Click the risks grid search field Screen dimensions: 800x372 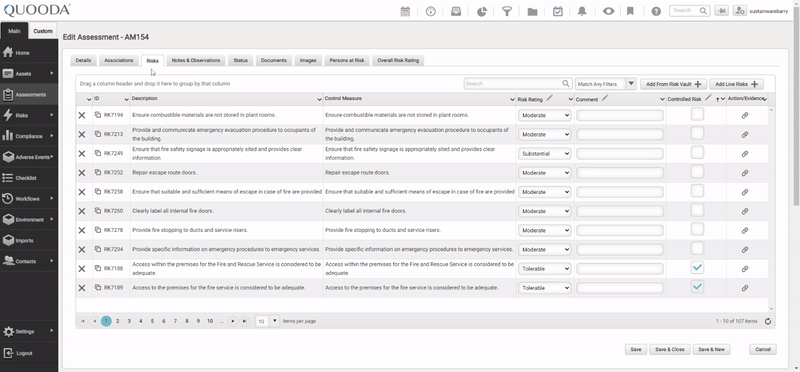tap(517, 84)
